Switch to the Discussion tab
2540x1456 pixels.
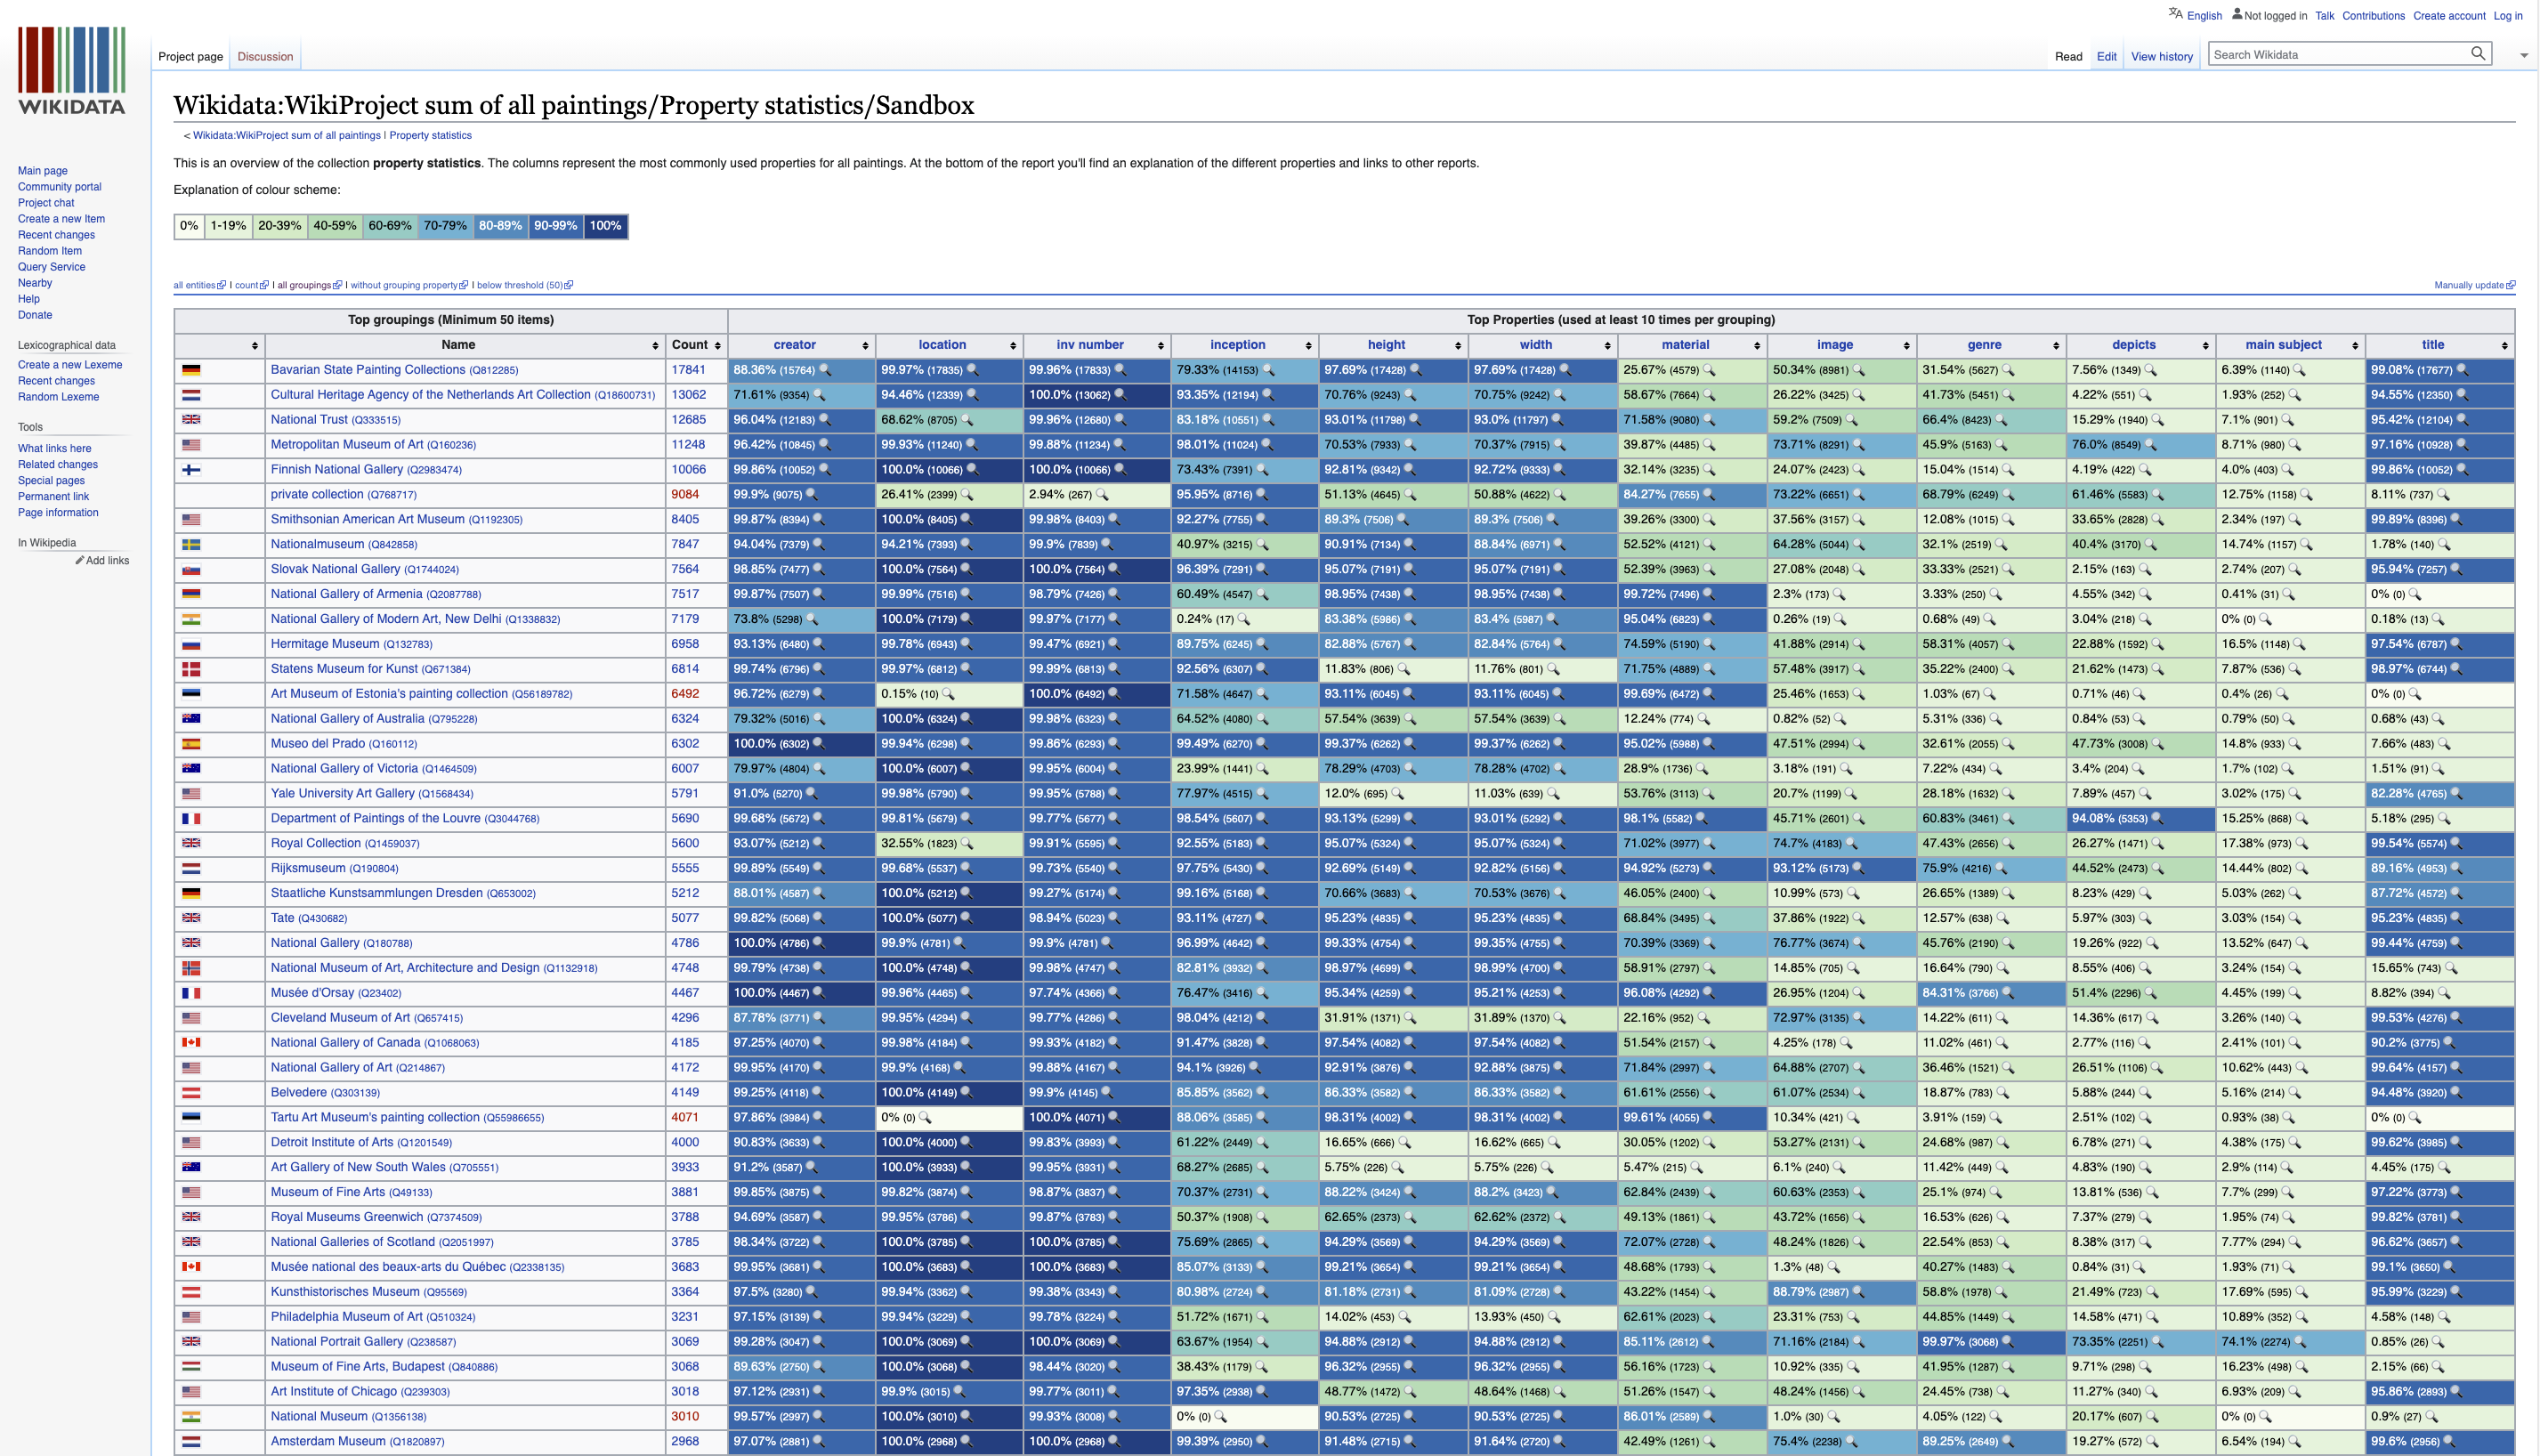[265, 57]
